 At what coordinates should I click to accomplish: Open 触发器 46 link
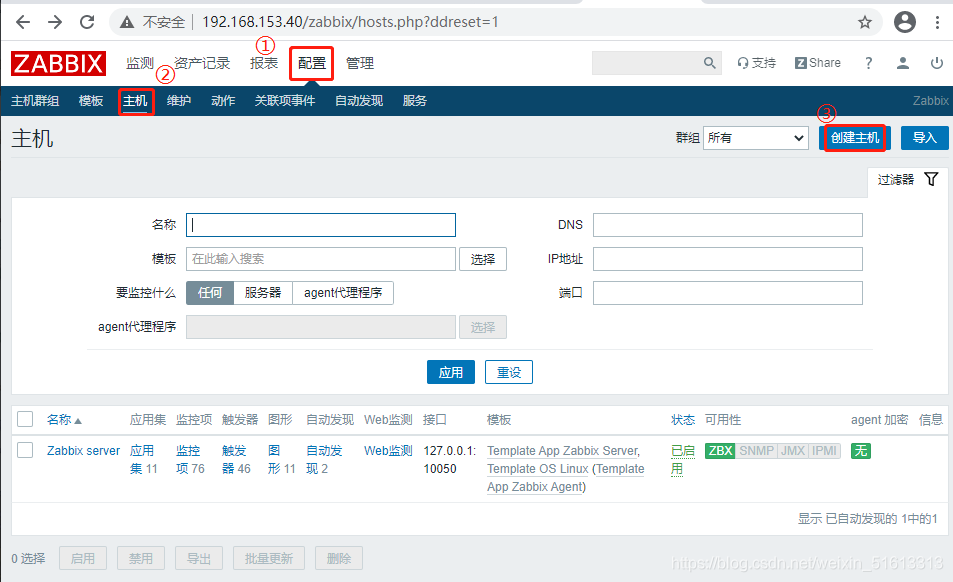pyautogui.click(x=236, y=459)
